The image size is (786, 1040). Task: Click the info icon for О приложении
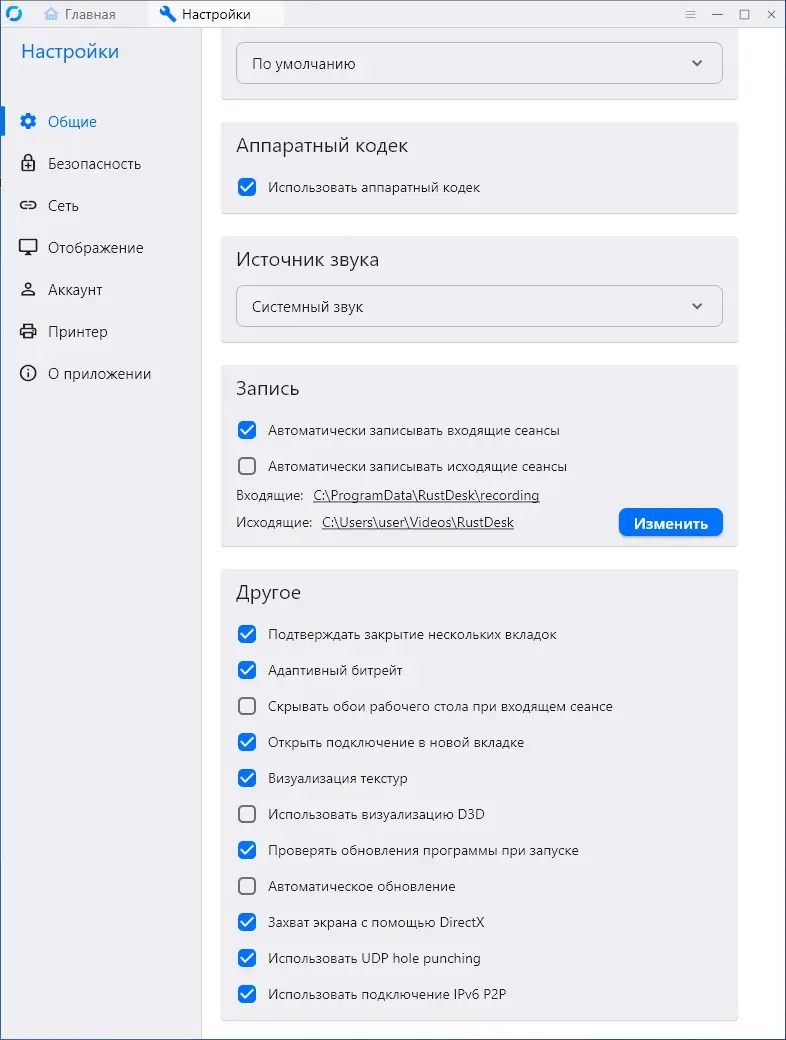point(28,374)
